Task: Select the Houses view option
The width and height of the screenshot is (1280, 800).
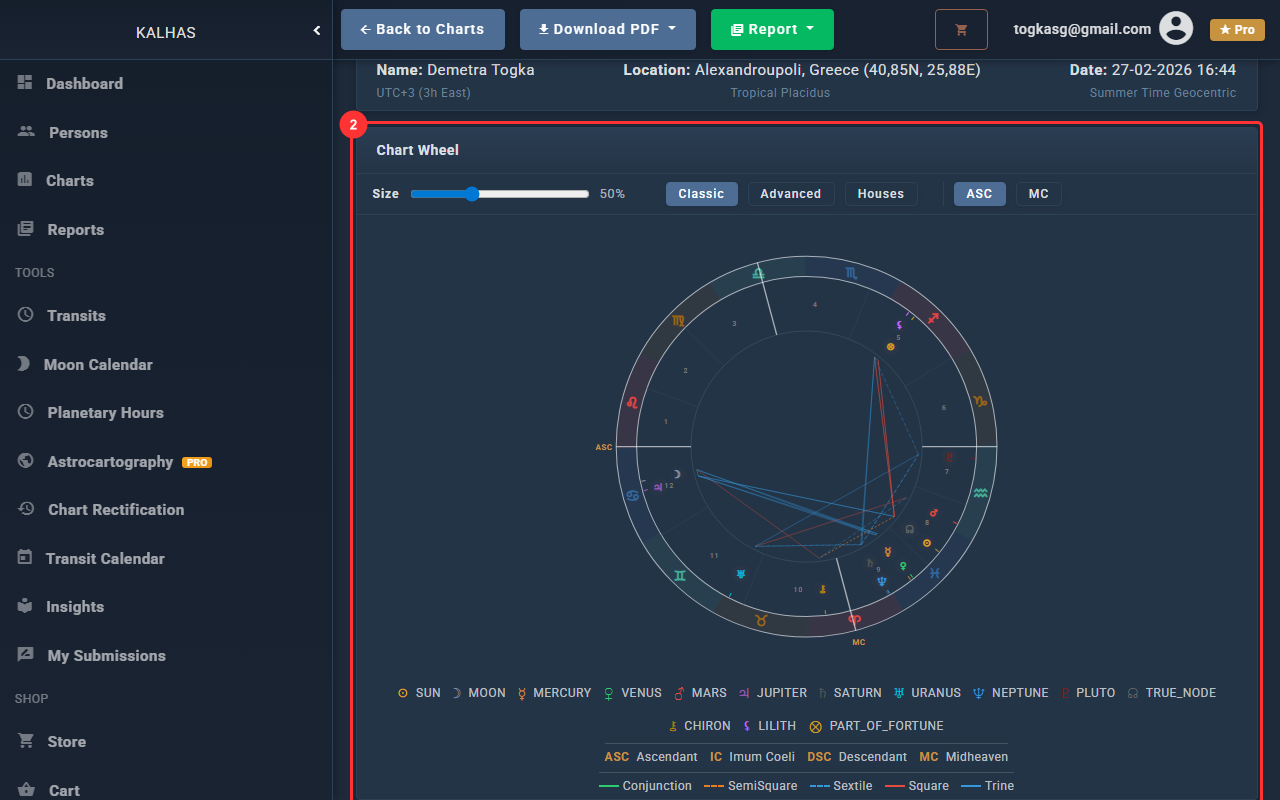Action: (880, 194)
